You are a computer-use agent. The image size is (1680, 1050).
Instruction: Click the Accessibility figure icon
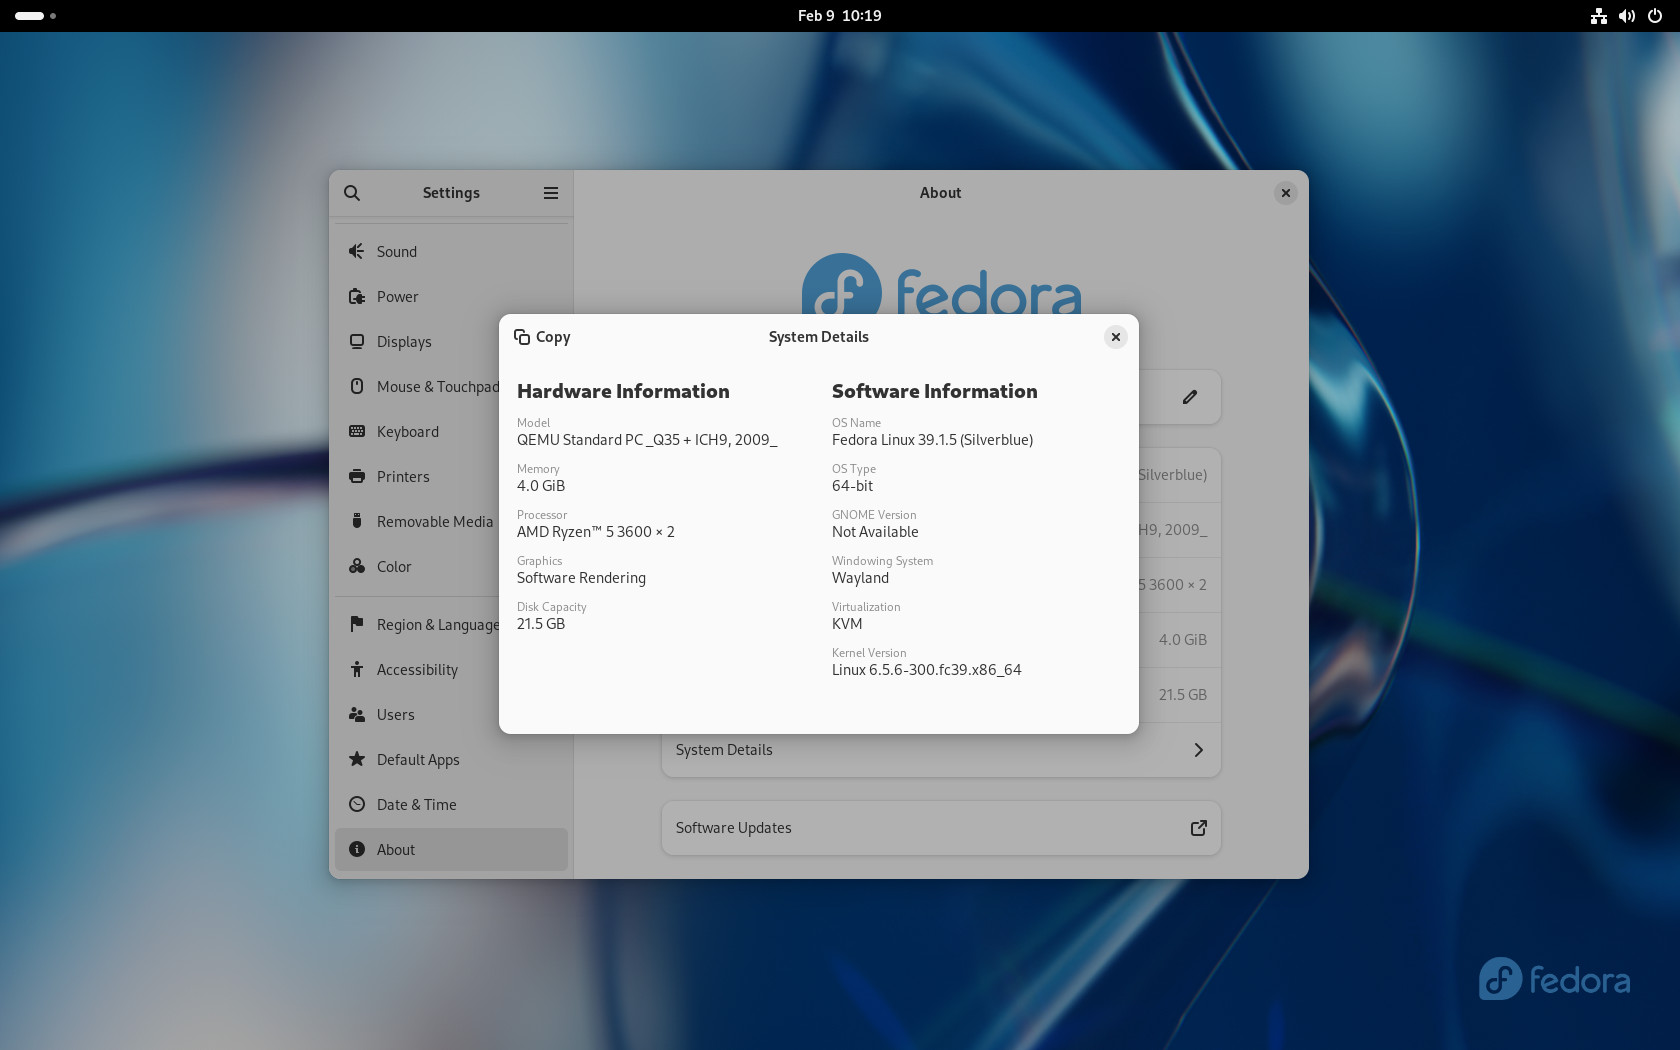coord(357,669)
